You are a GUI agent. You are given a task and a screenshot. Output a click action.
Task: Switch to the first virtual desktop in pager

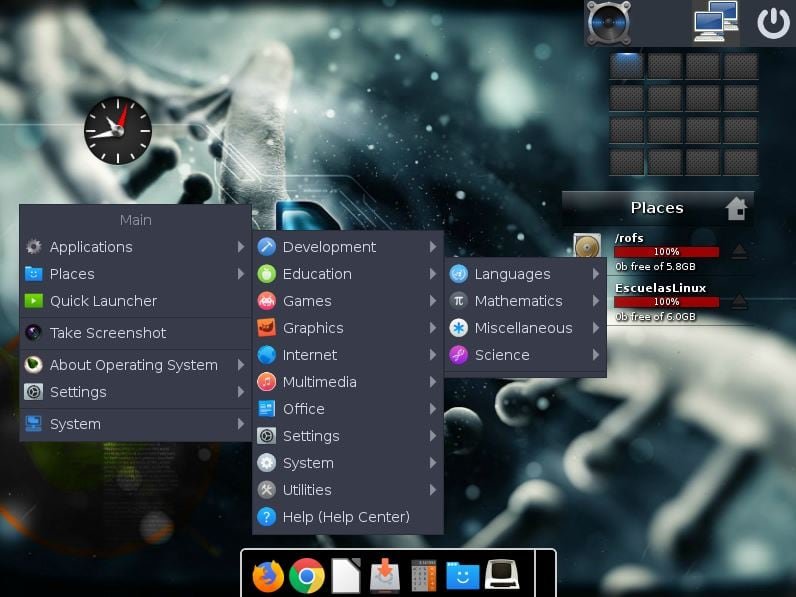tap(626, 66)
